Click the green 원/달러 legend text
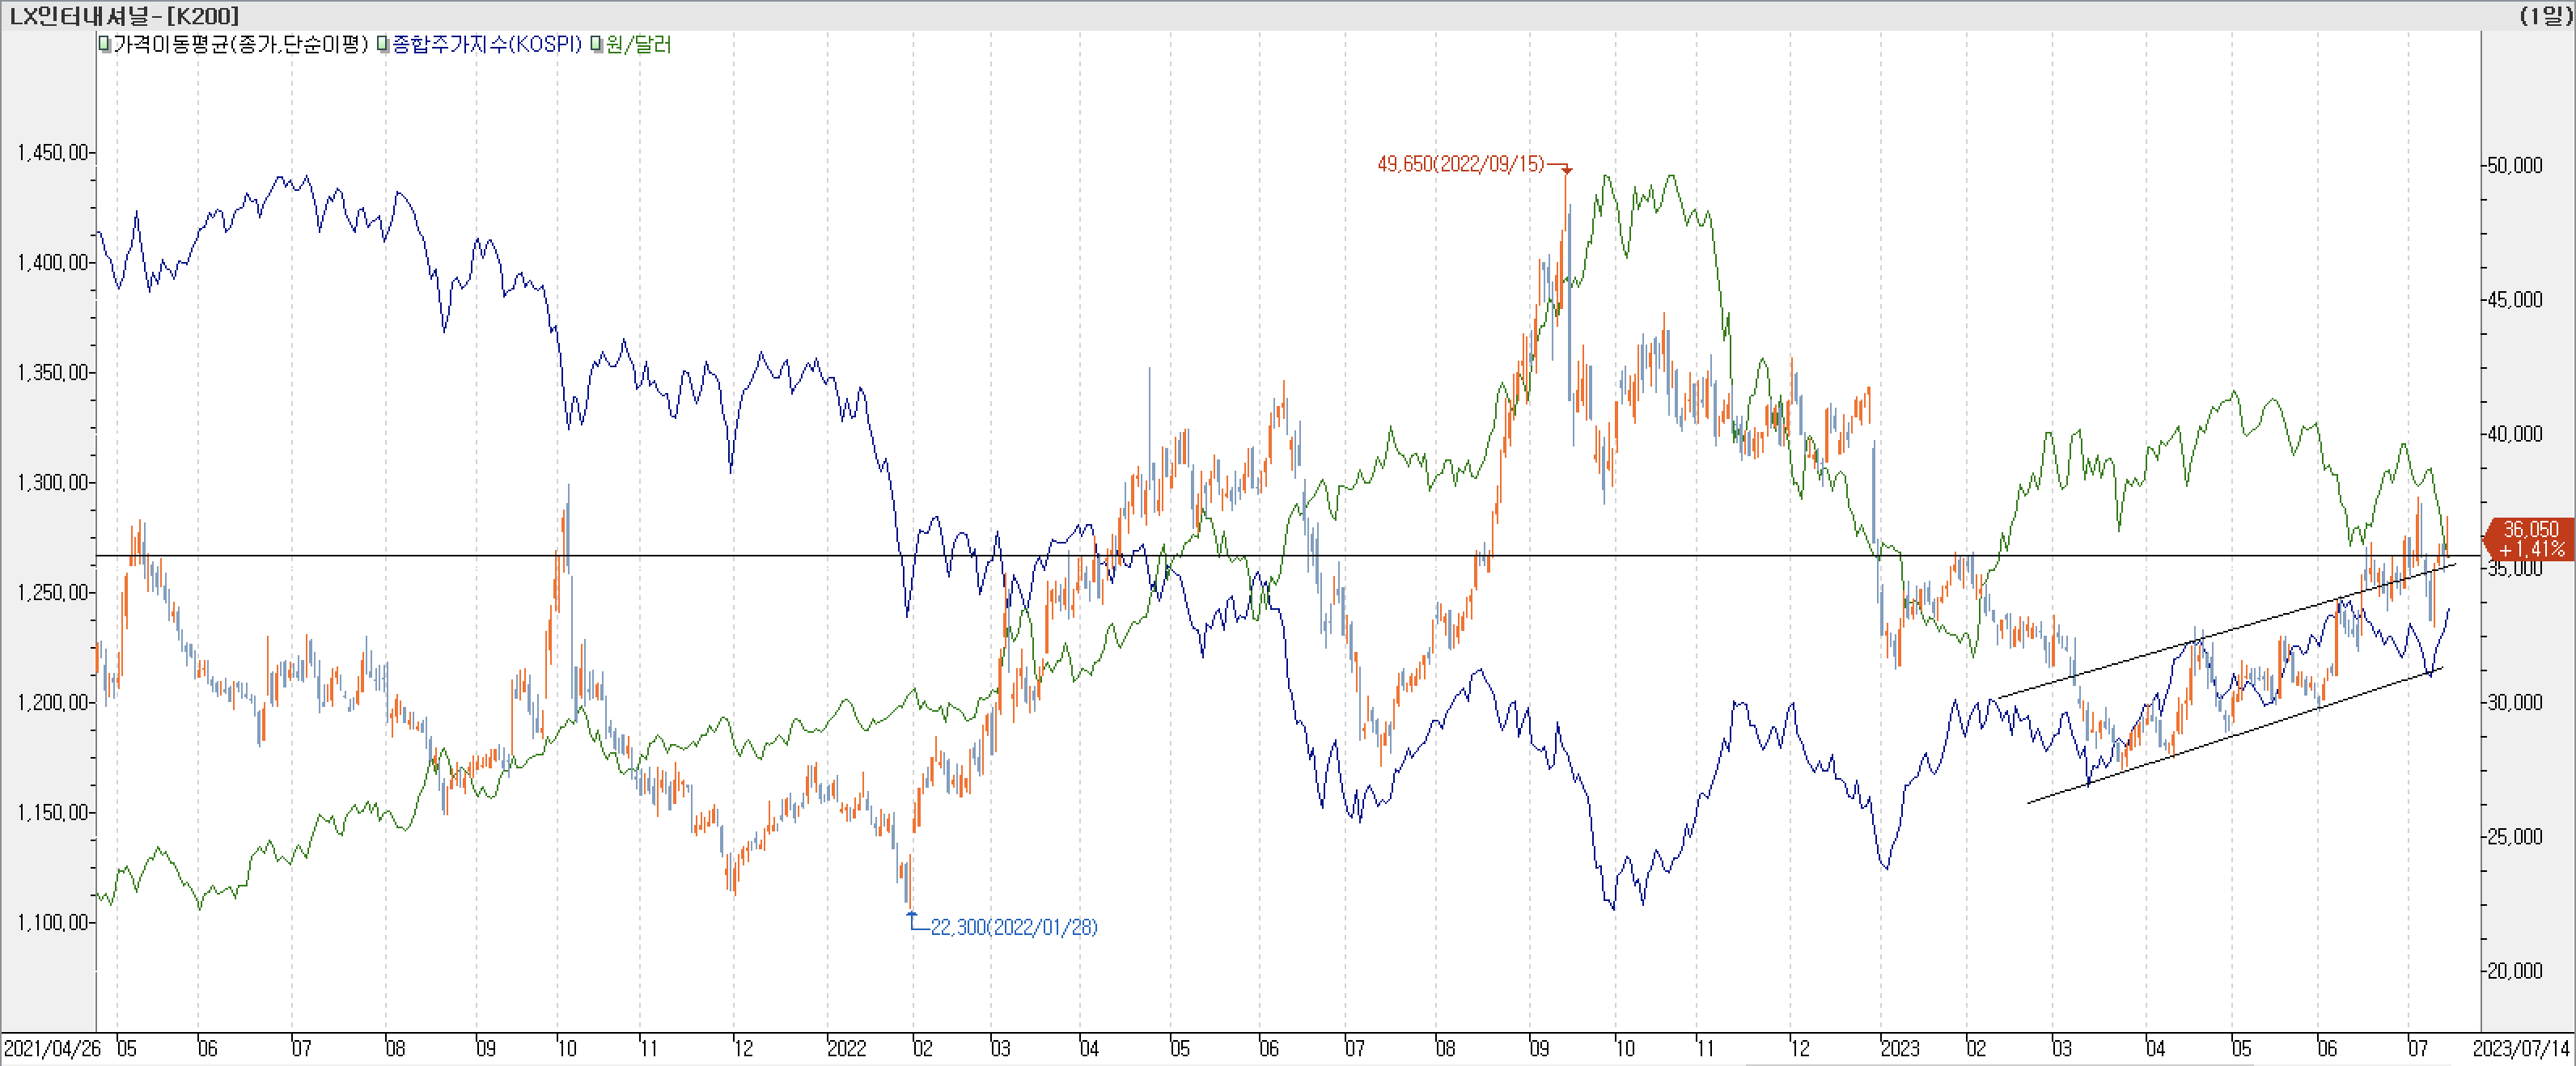The width and height of the screenshot is (2576, 1066). point(639,45)
